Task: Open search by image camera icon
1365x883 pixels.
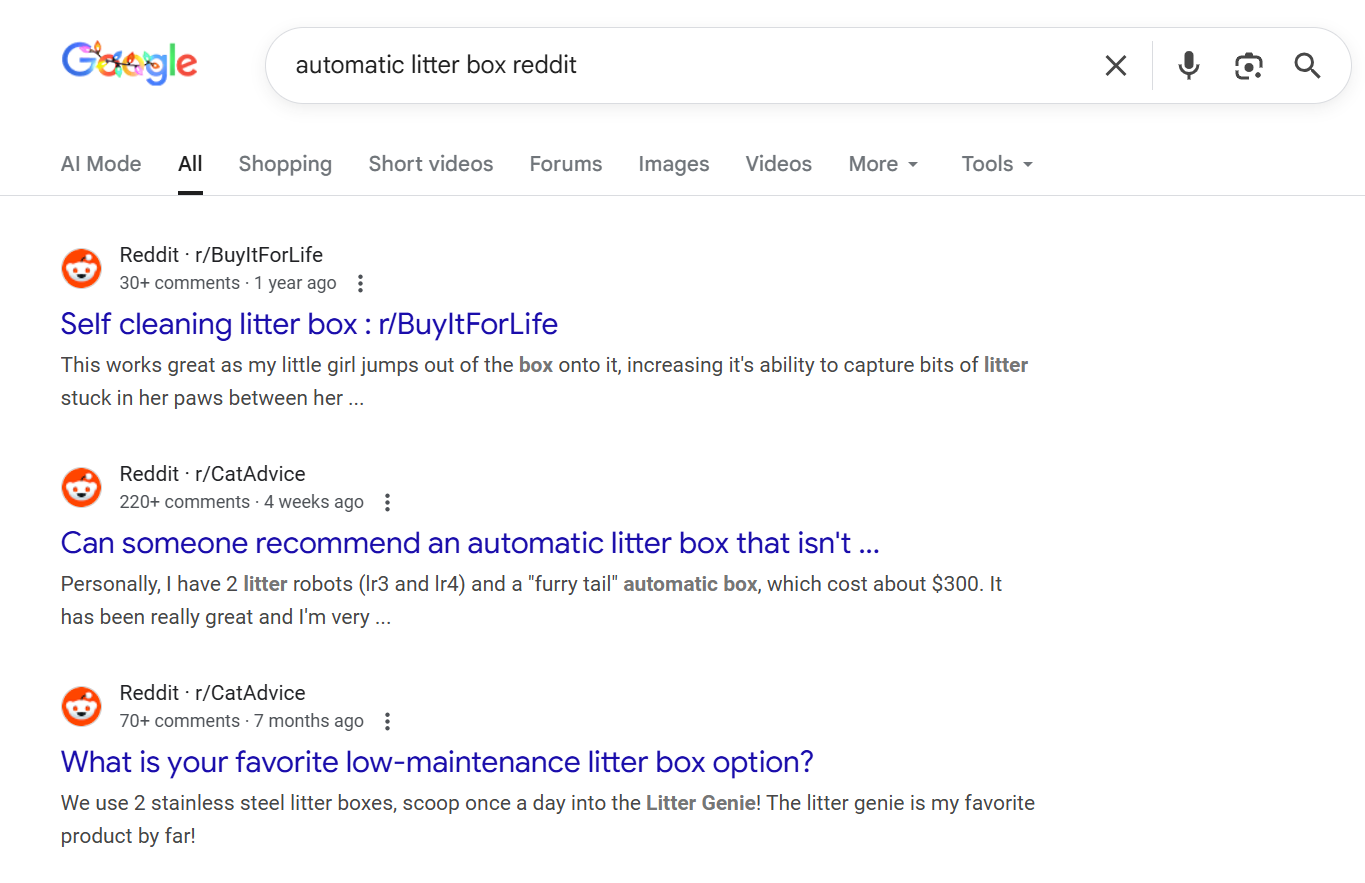Action: pos(1248,66)
